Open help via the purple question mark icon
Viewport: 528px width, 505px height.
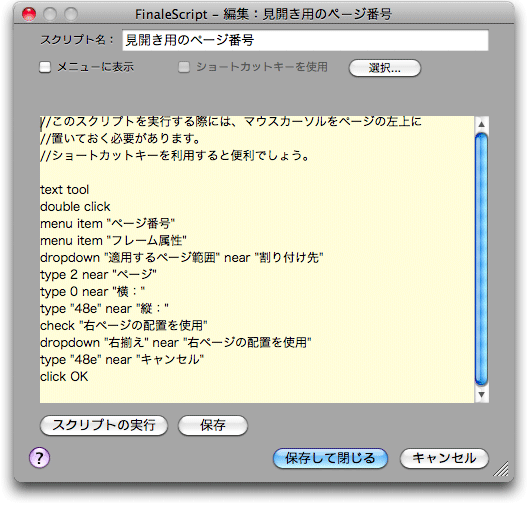[x=39, y=458]
